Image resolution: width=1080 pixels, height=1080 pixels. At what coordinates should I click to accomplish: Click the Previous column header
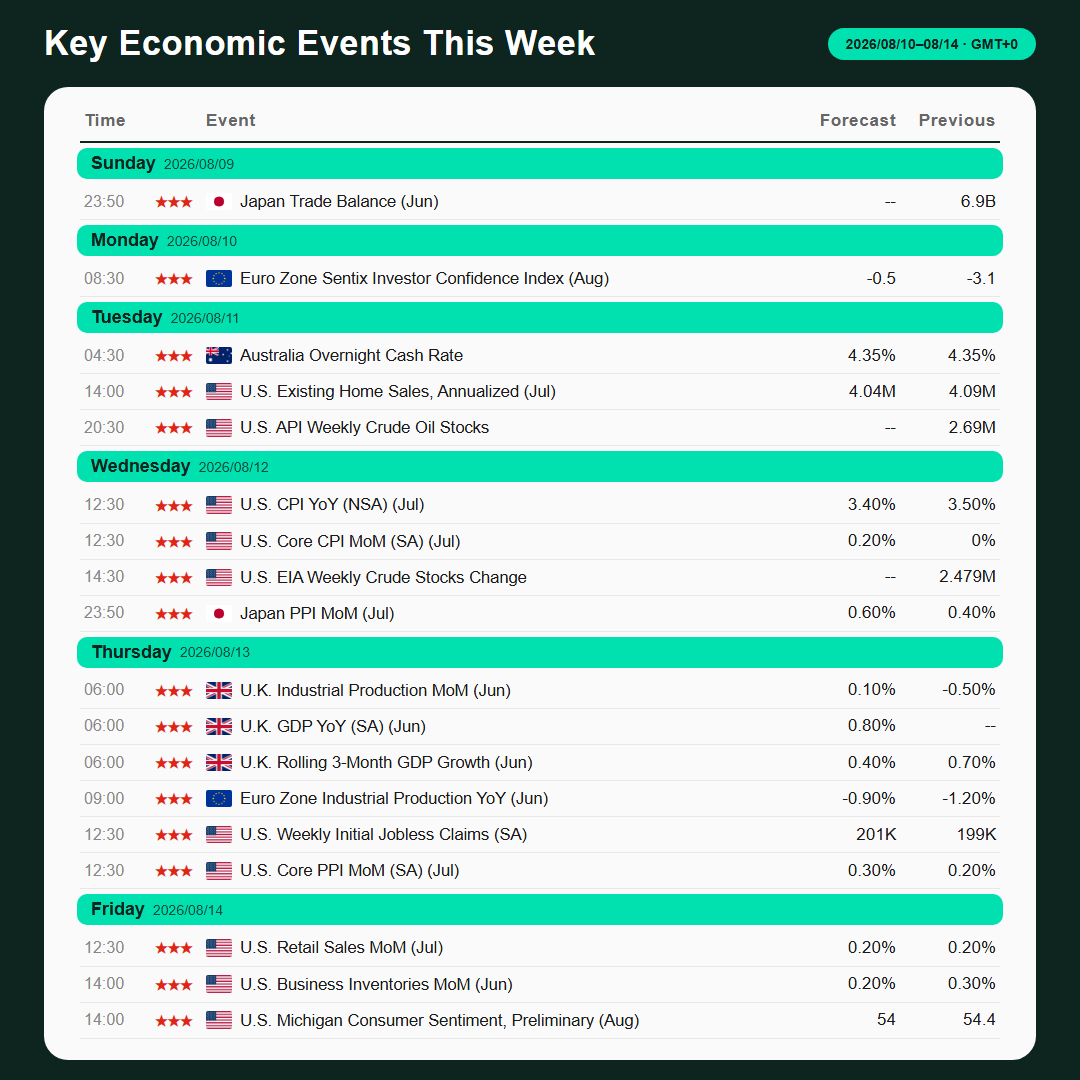click(957, 121)
